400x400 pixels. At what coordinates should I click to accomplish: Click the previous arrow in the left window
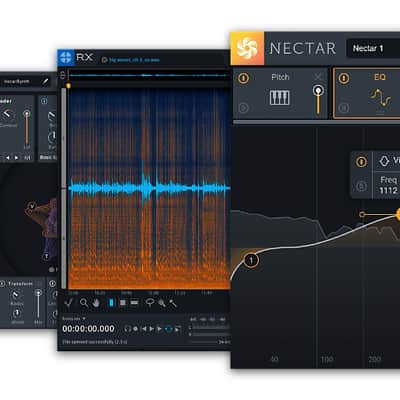(x=8, y=158)
